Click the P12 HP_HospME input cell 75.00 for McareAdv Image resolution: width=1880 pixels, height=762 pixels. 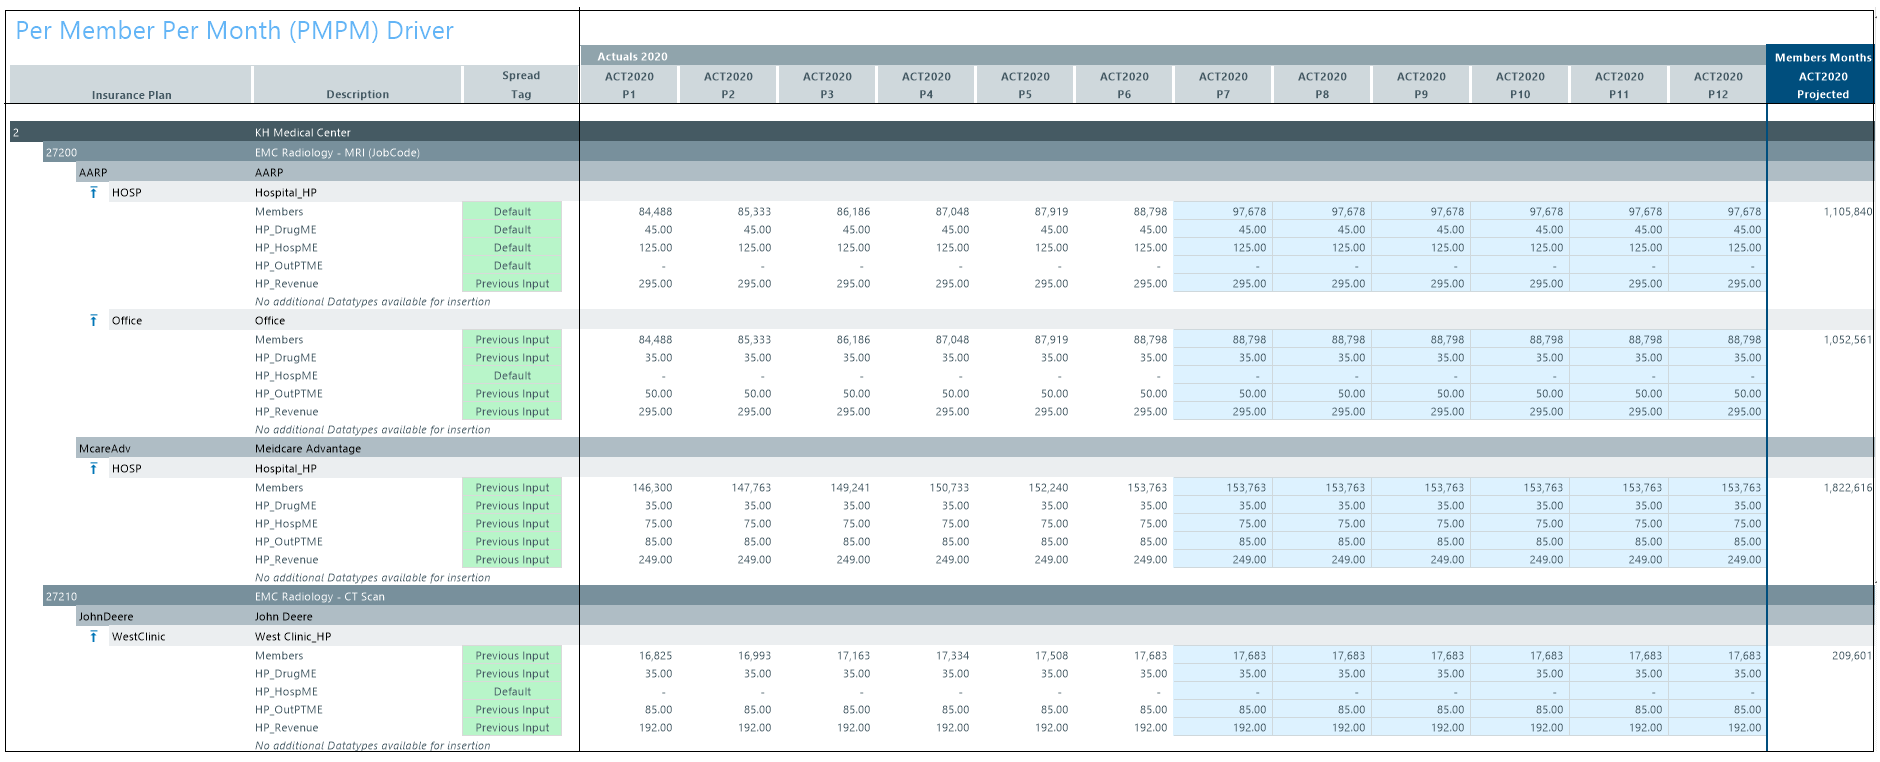[1717, 523]
